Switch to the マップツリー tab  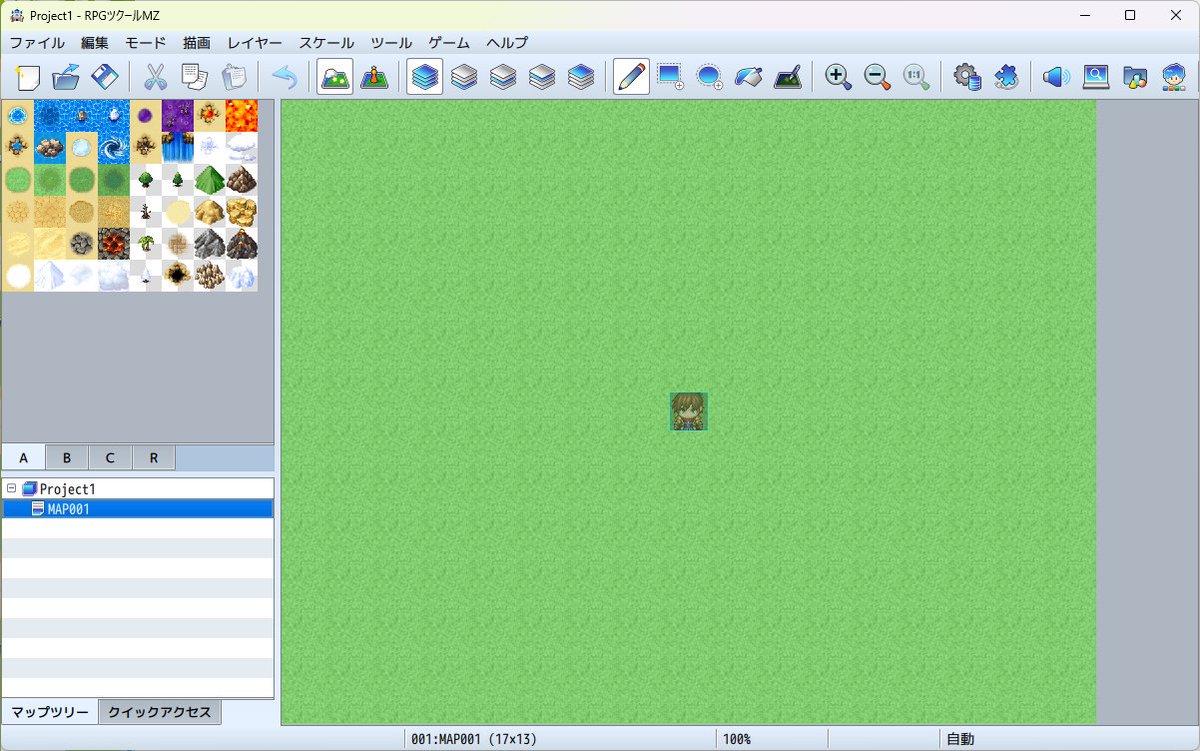[50, 712]
